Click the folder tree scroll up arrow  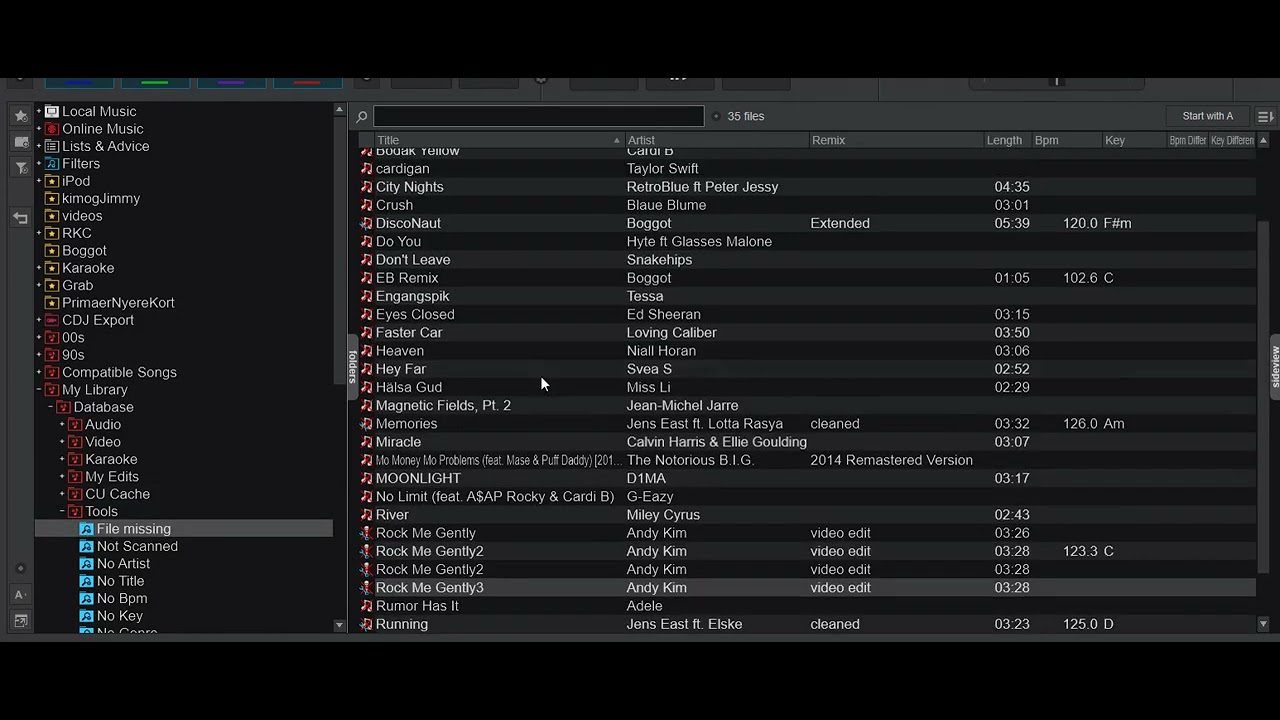click(x=339, y=110)
